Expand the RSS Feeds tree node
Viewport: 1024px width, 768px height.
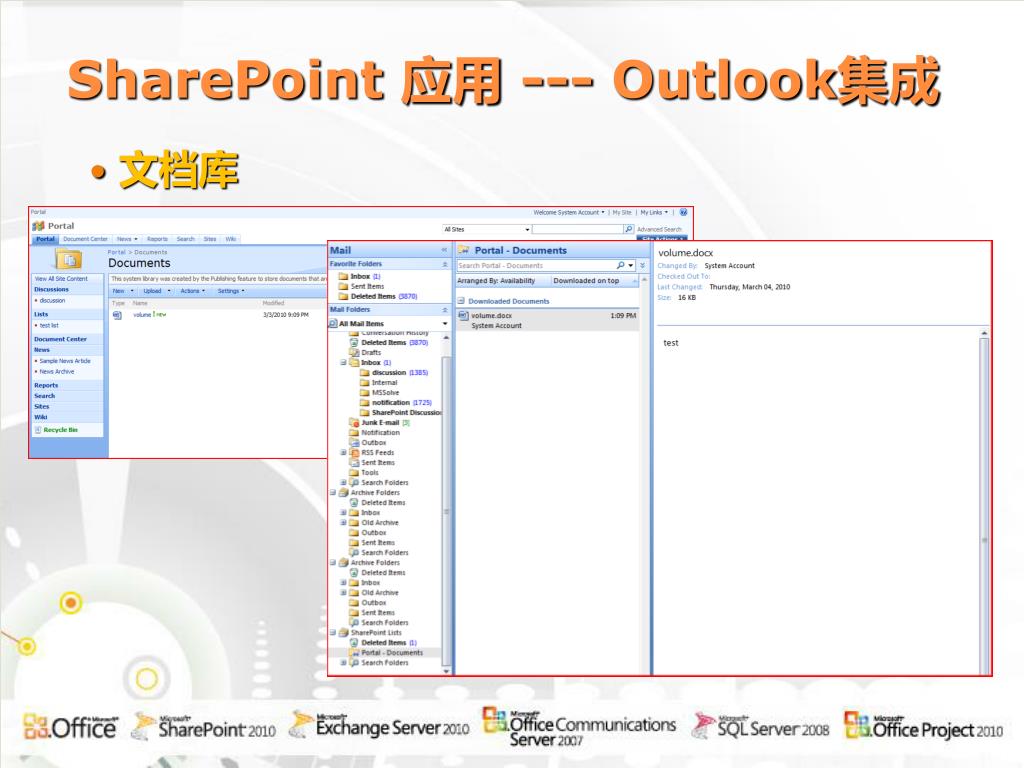(x=344, y=453)
